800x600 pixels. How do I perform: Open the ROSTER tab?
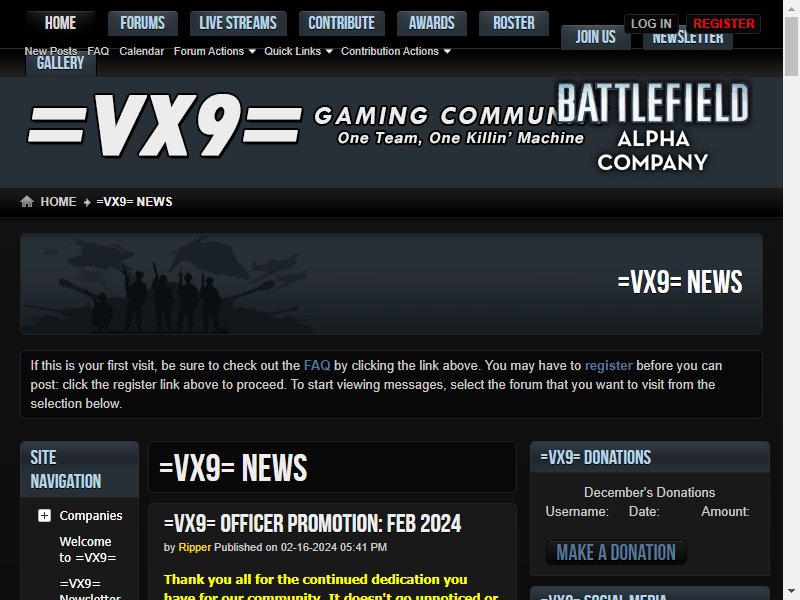(514, 23)
